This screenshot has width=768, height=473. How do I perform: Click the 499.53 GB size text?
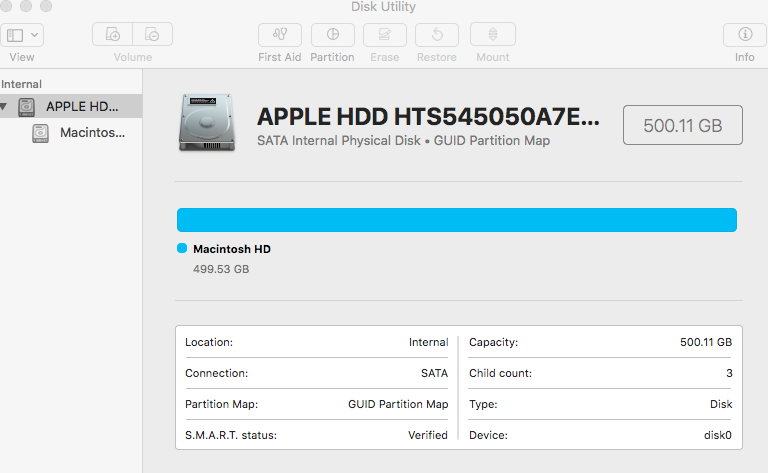221,269
